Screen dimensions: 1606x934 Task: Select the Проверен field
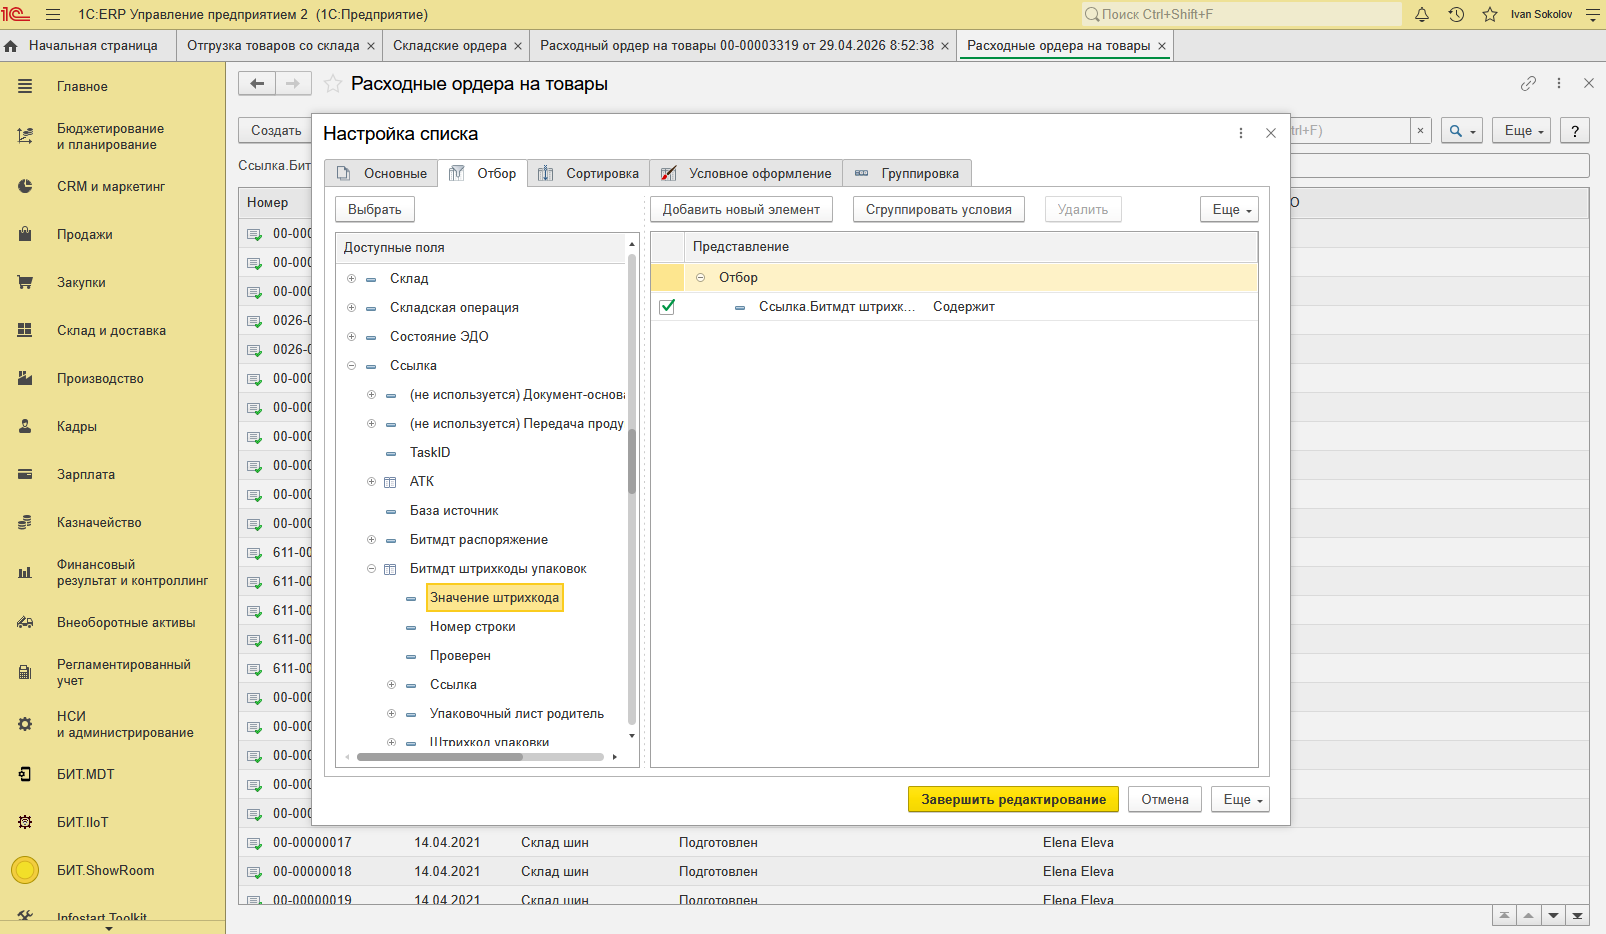(x=460, y=656)
